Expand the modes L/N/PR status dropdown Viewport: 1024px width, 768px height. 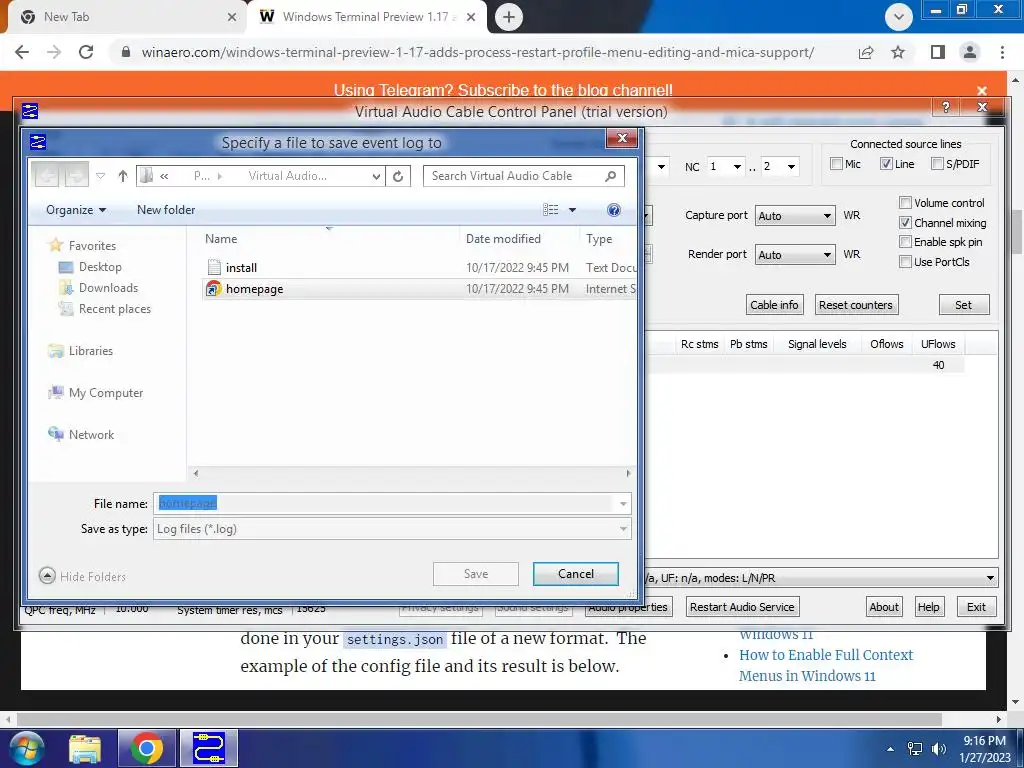click(990, 577)
